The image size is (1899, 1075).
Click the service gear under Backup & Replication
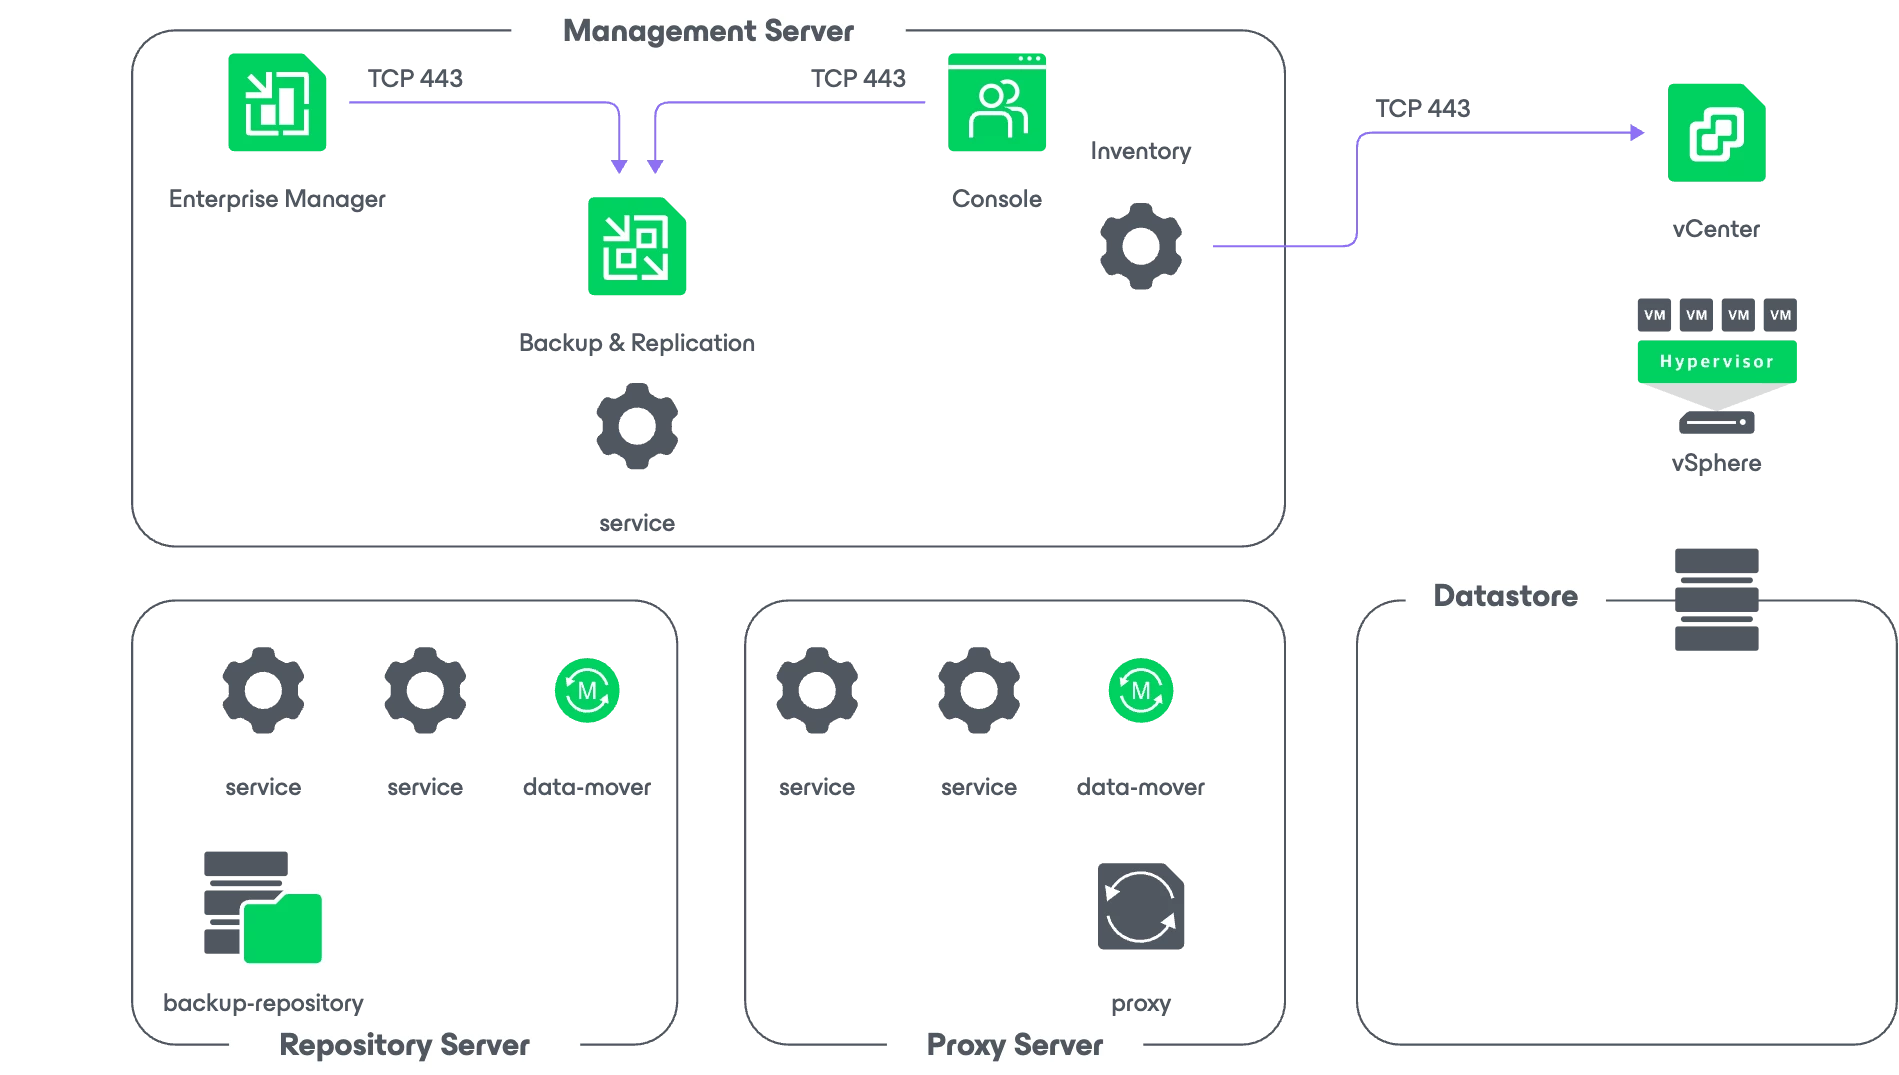[x=637, y=426]
